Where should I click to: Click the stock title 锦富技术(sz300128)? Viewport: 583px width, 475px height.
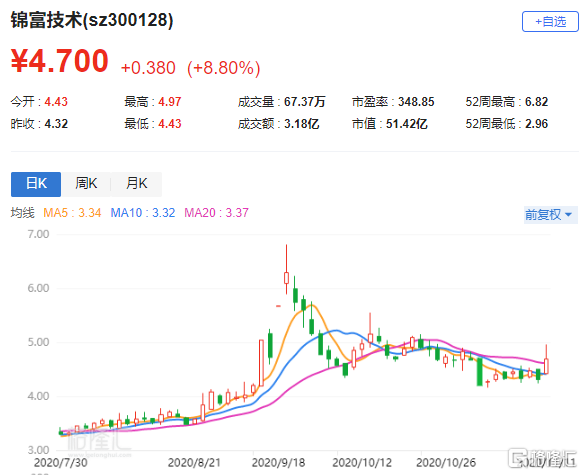(92, 20)
